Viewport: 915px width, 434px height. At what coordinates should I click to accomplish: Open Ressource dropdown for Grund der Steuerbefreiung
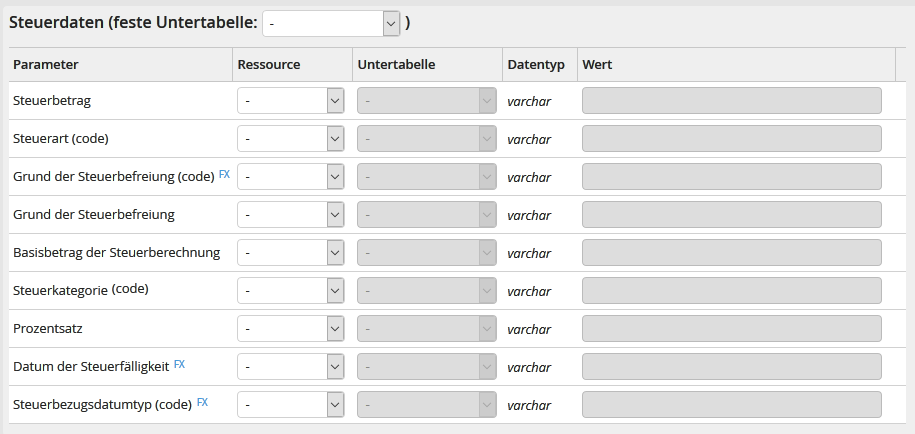290,215
